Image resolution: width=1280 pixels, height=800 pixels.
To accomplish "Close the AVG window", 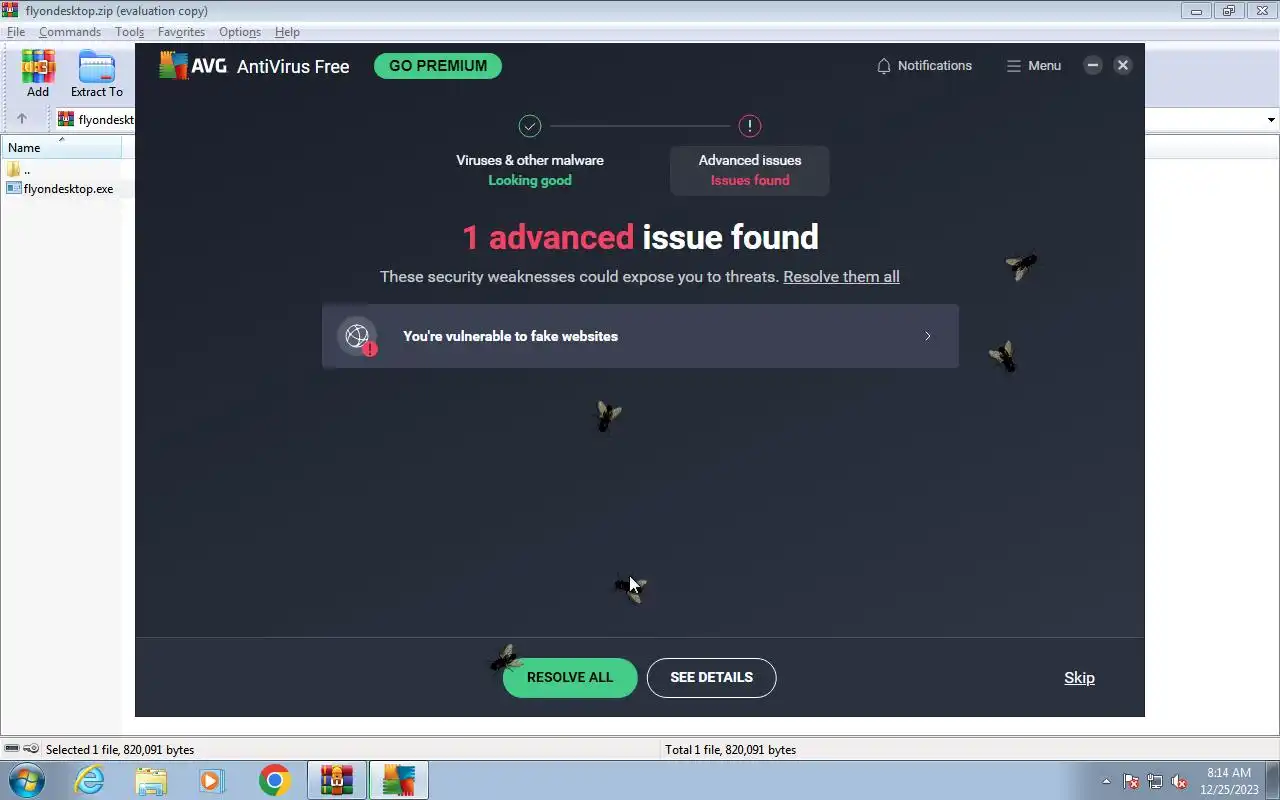I will 1123,65.
